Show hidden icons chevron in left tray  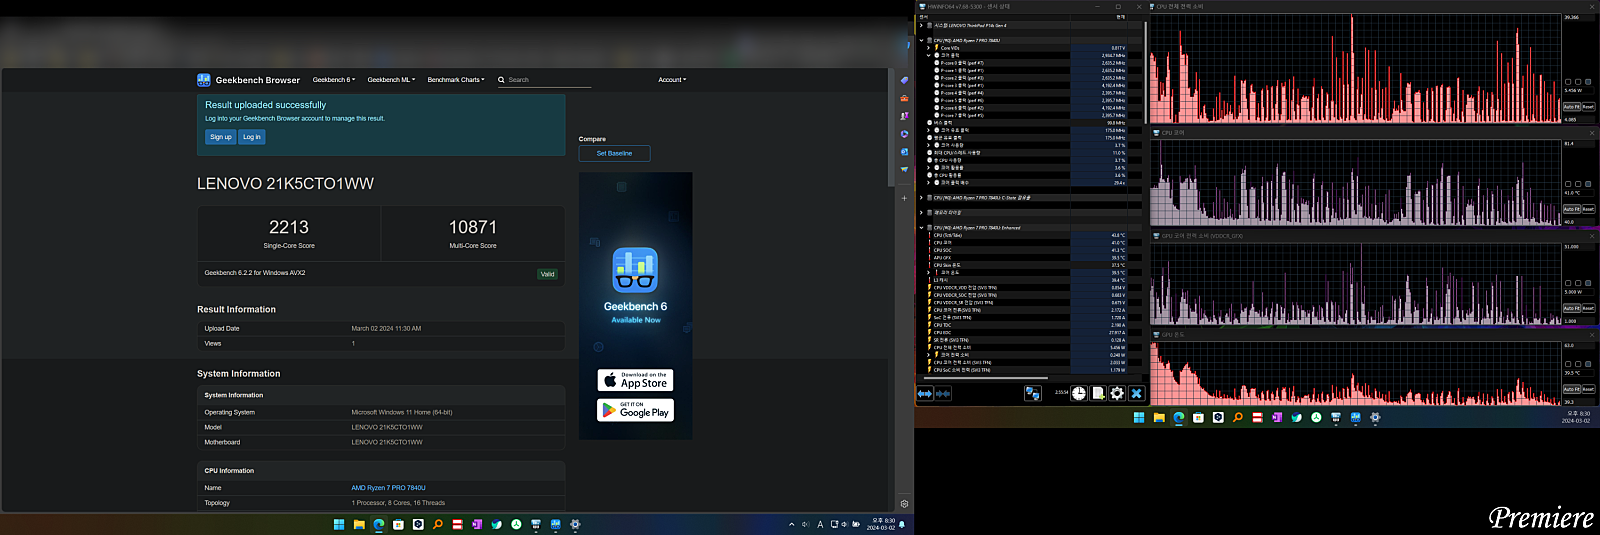(x=791, y=524)
